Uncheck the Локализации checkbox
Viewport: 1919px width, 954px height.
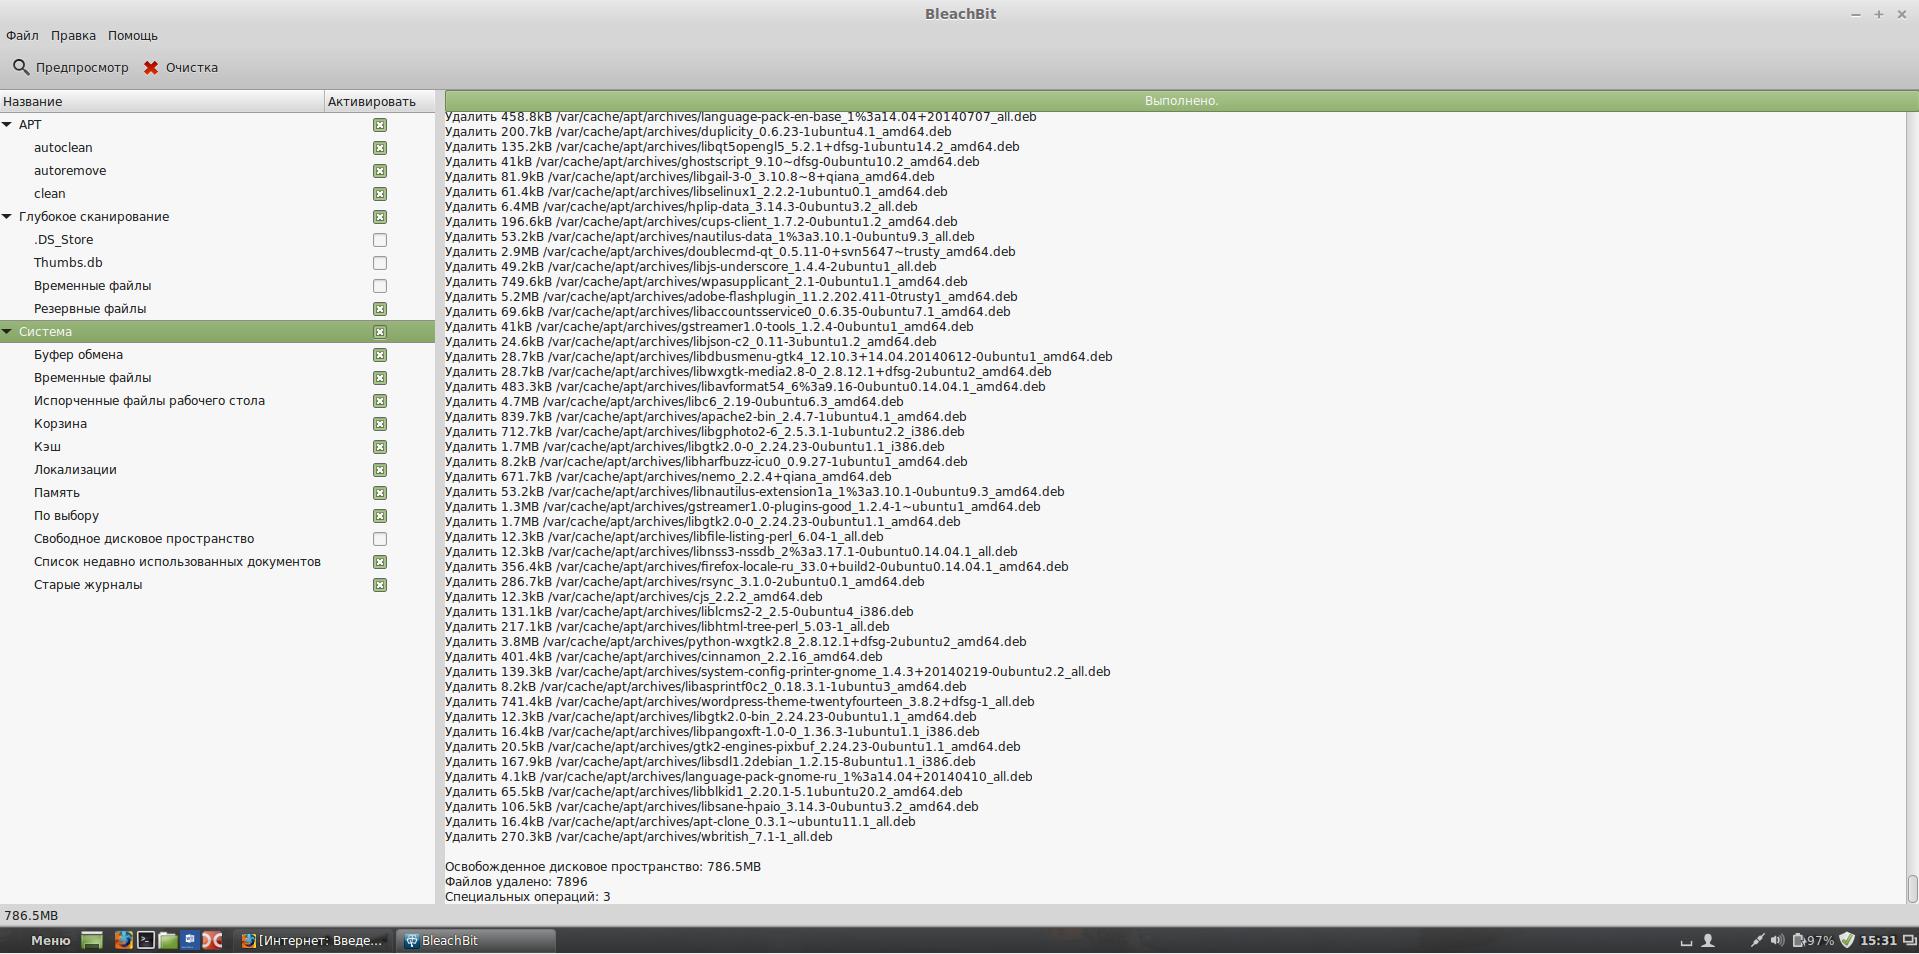[380, 470]
